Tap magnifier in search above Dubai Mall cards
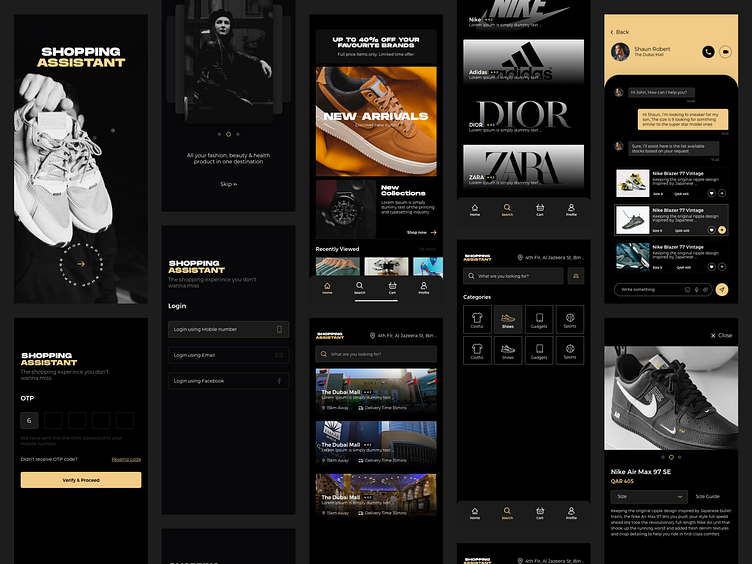The image size is (752, 564). coord(324,354)
